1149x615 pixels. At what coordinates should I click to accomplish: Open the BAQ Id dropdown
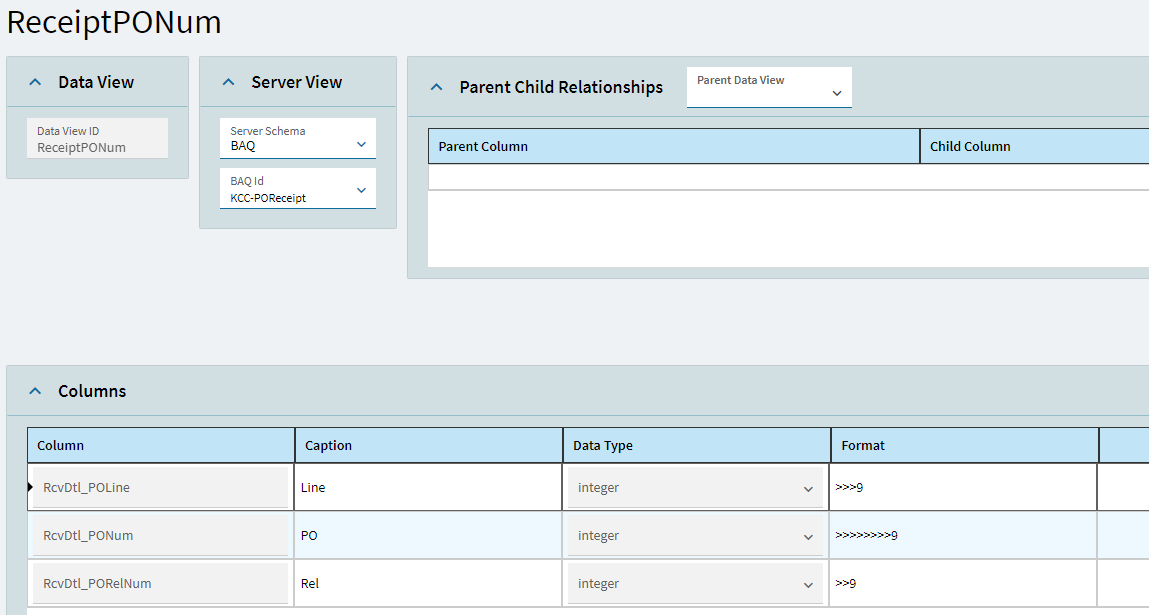point(361,190)
